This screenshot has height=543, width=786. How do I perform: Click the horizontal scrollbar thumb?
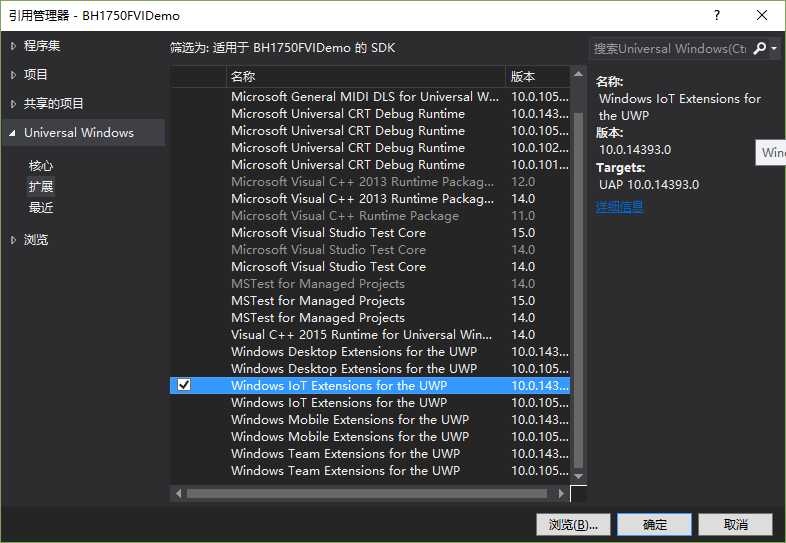367,493
